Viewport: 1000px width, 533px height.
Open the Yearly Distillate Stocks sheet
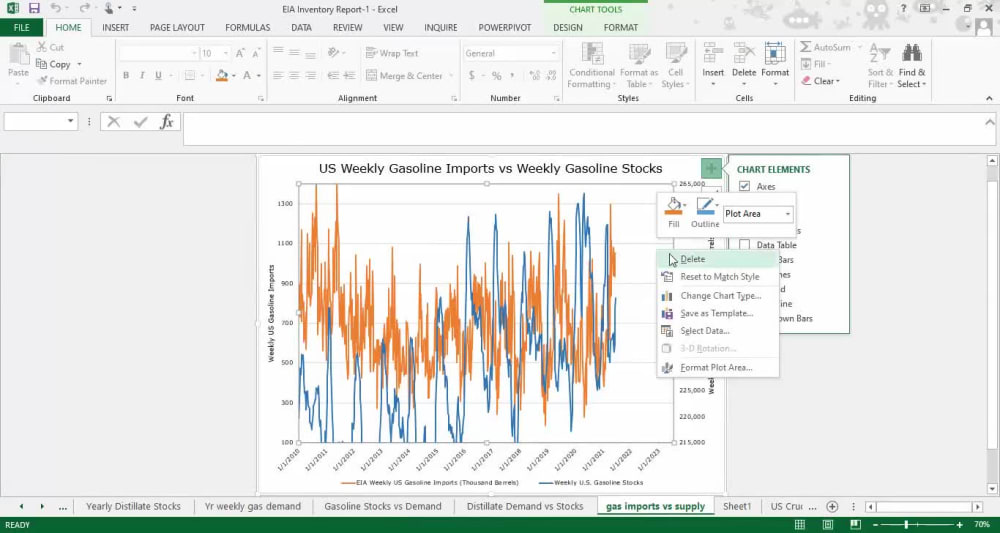point(133,506)
